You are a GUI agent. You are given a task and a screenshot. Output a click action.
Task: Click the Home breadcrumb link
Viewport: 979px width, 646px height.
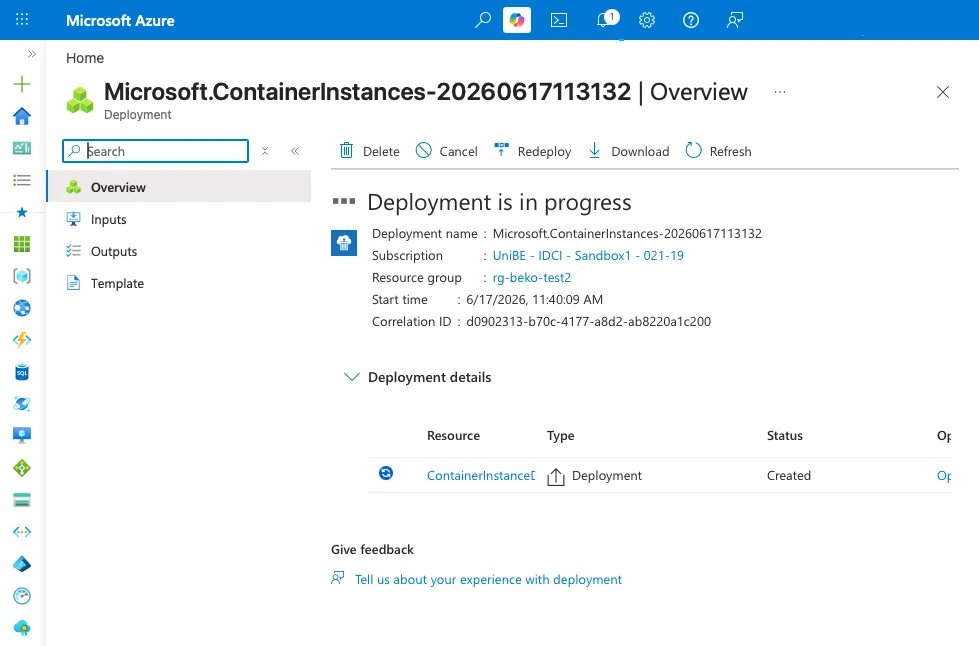(85, 58)
